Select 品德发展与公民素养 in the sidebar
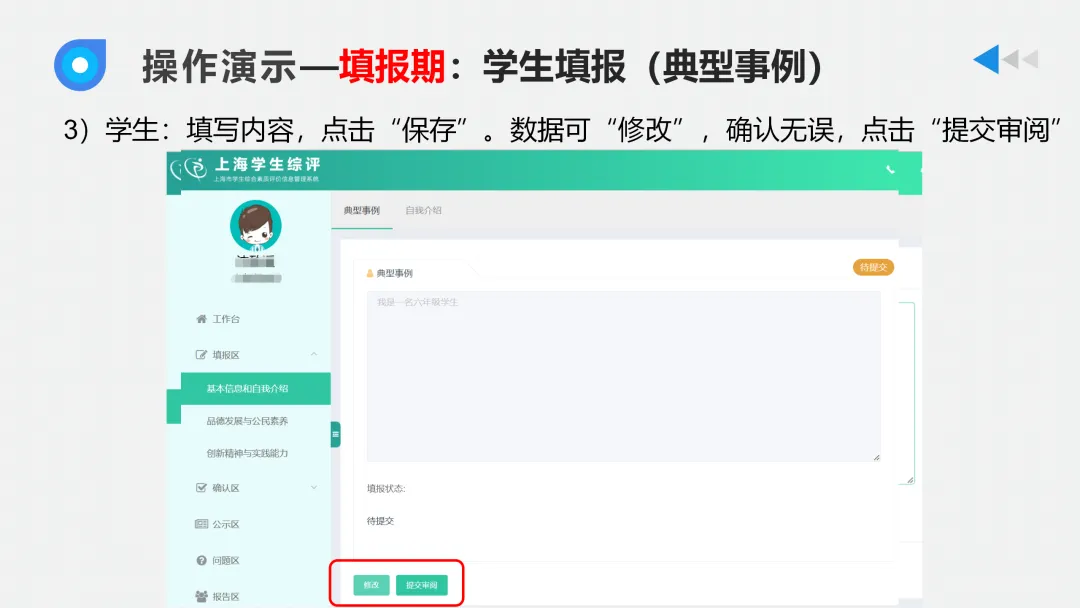The image size is (1080, 608). [x=248, y=420]
